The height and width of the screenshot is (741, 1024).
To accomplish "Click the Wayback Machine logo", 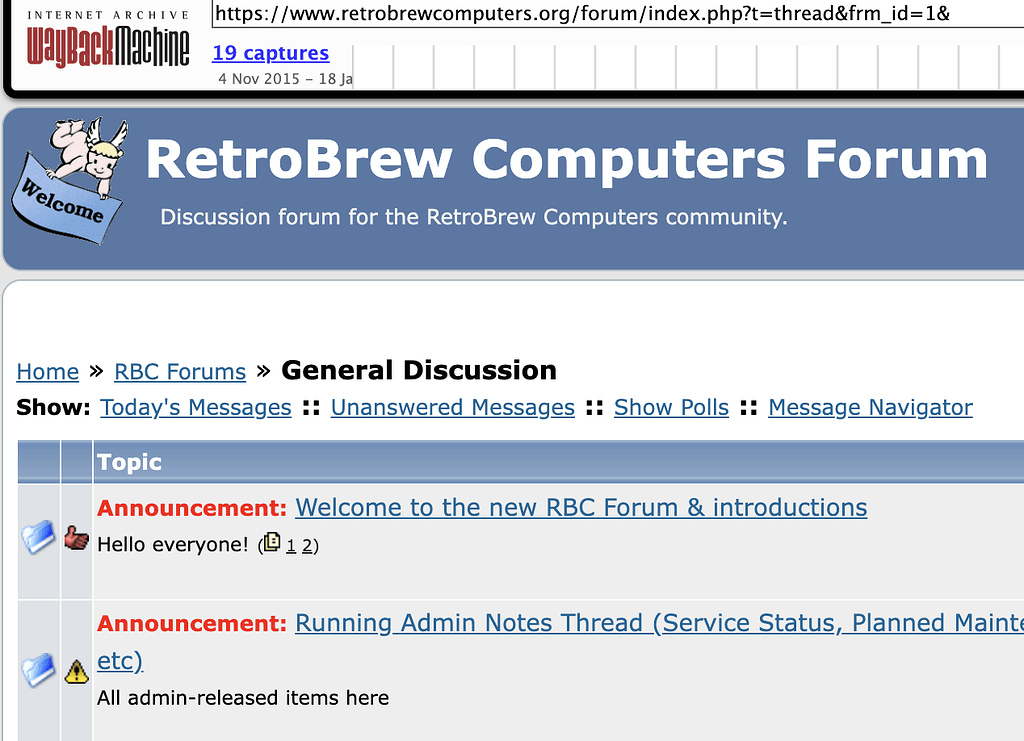I will [108, 40].
